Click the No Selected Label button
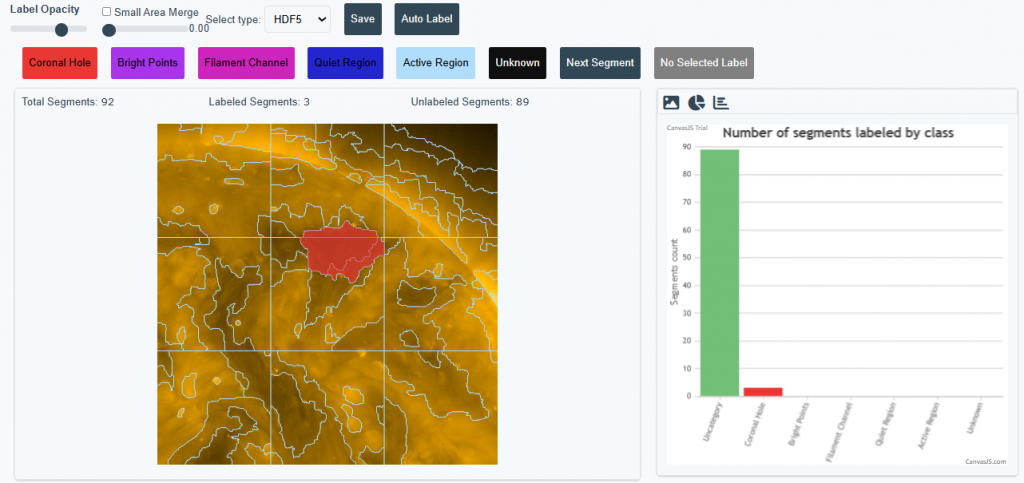Screen dimensions: 1024x483 point(704,62)
